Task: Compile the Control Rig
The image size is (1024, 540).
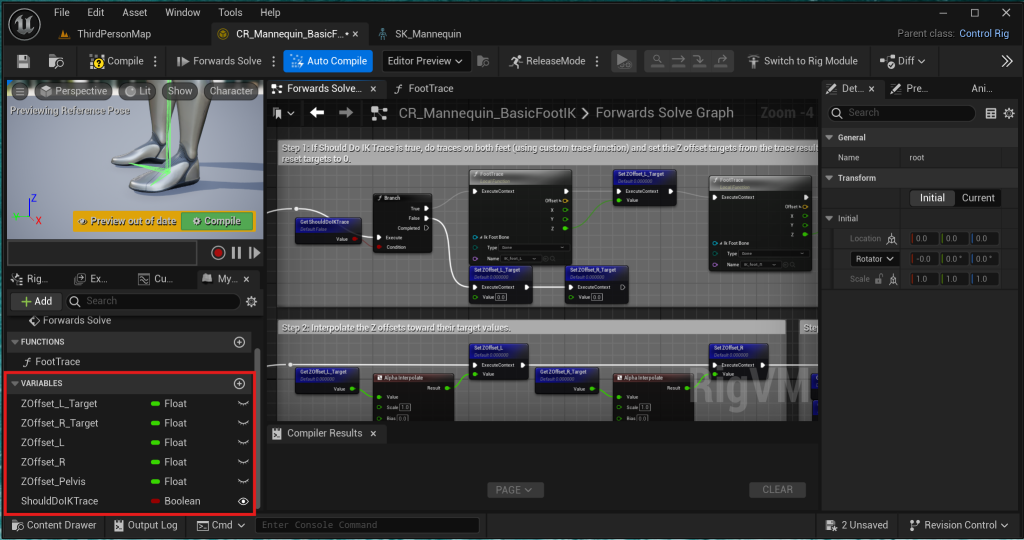Action: pyautogui.click(x=116, y=61)
